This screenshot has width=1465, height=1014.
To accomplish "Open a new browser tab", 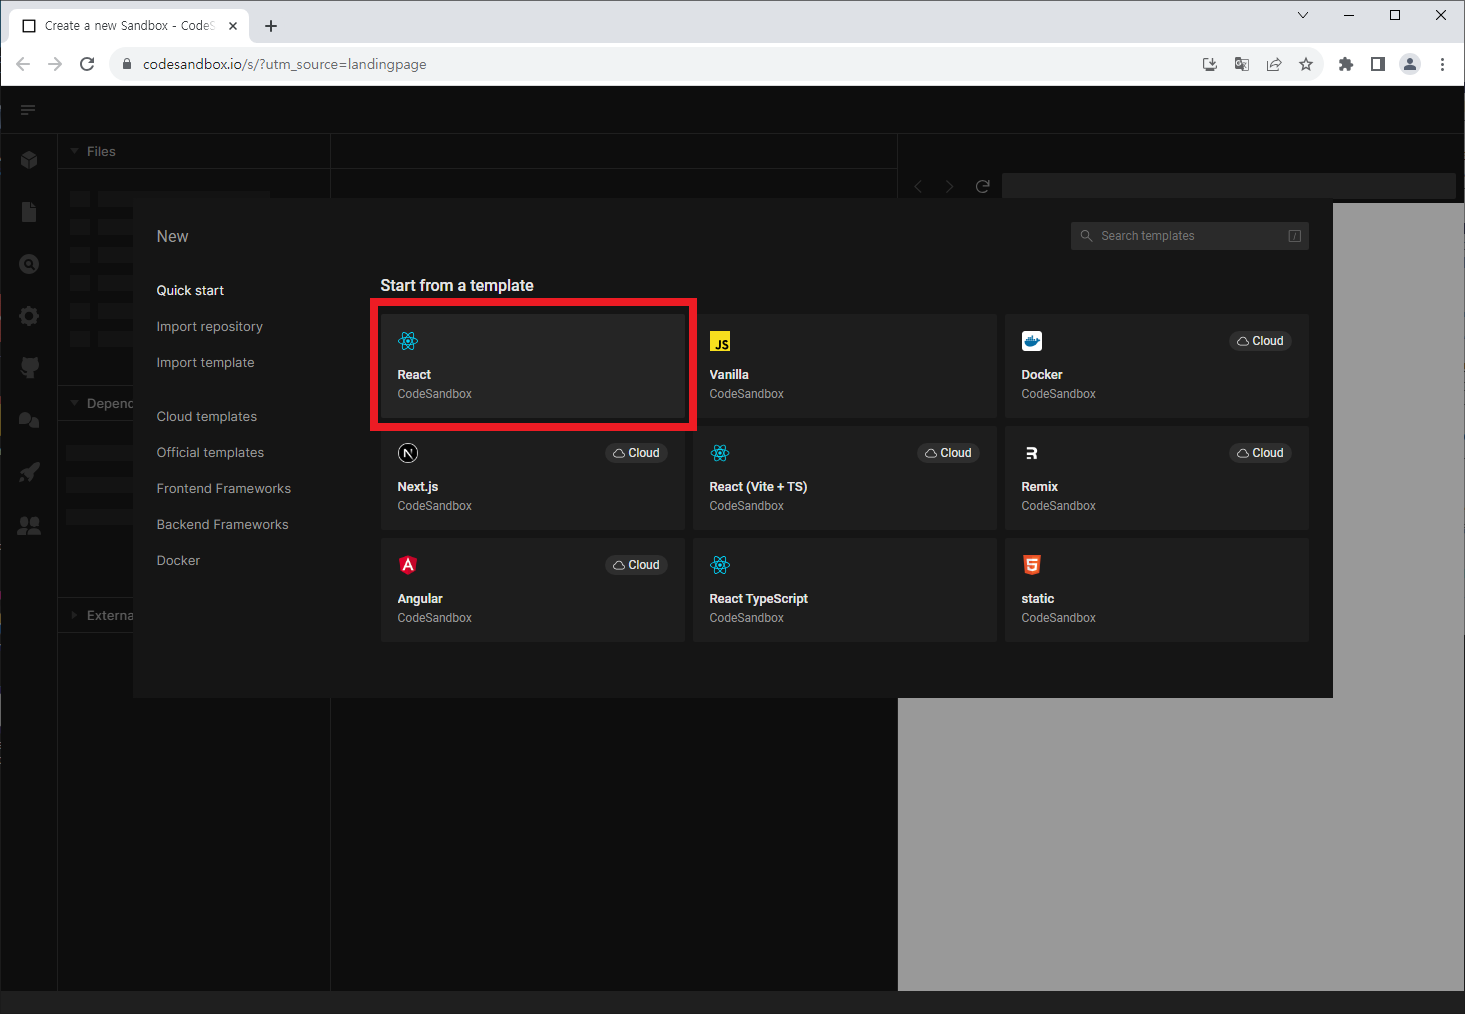I will tap(271, 26).
